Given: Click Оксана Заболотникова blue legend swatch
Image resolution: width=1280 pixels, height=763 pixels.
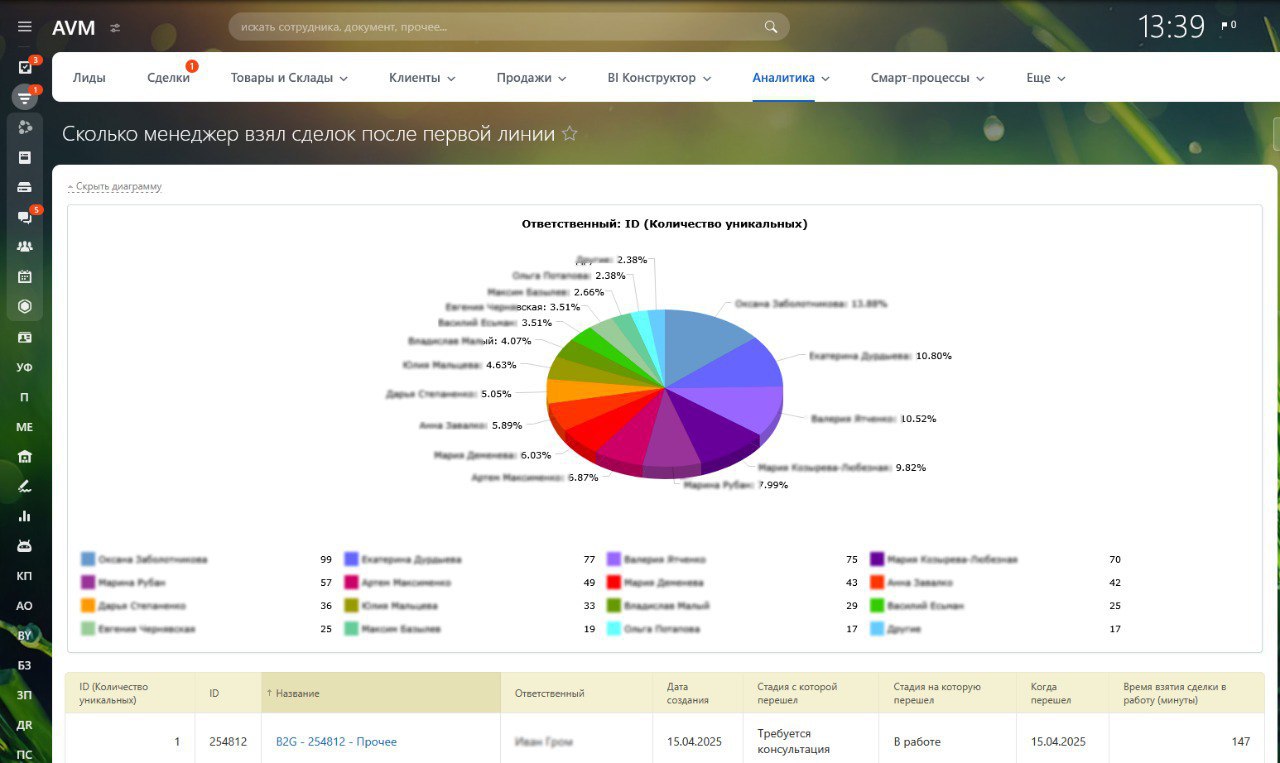Looking at the screenshot, I should click(x=88, y=560).
